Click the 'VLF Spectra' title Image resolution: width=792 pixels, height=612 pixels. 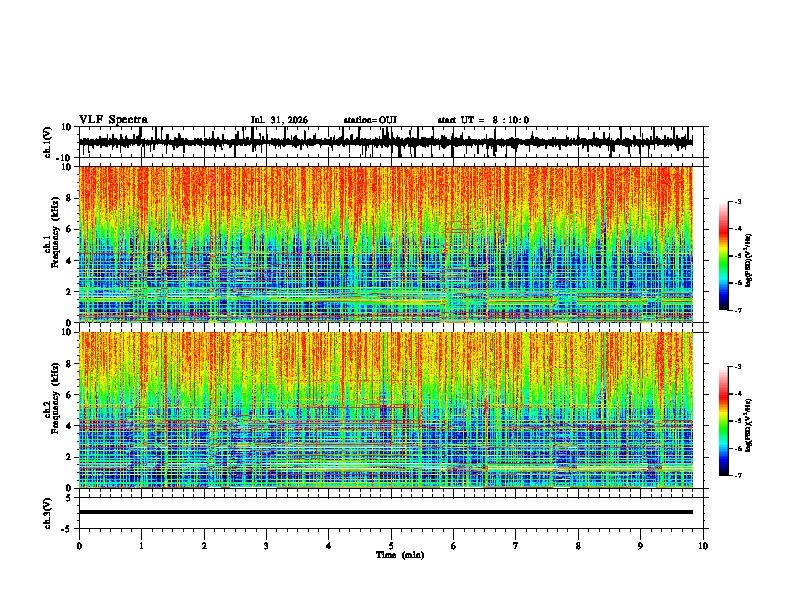[113, 120]
